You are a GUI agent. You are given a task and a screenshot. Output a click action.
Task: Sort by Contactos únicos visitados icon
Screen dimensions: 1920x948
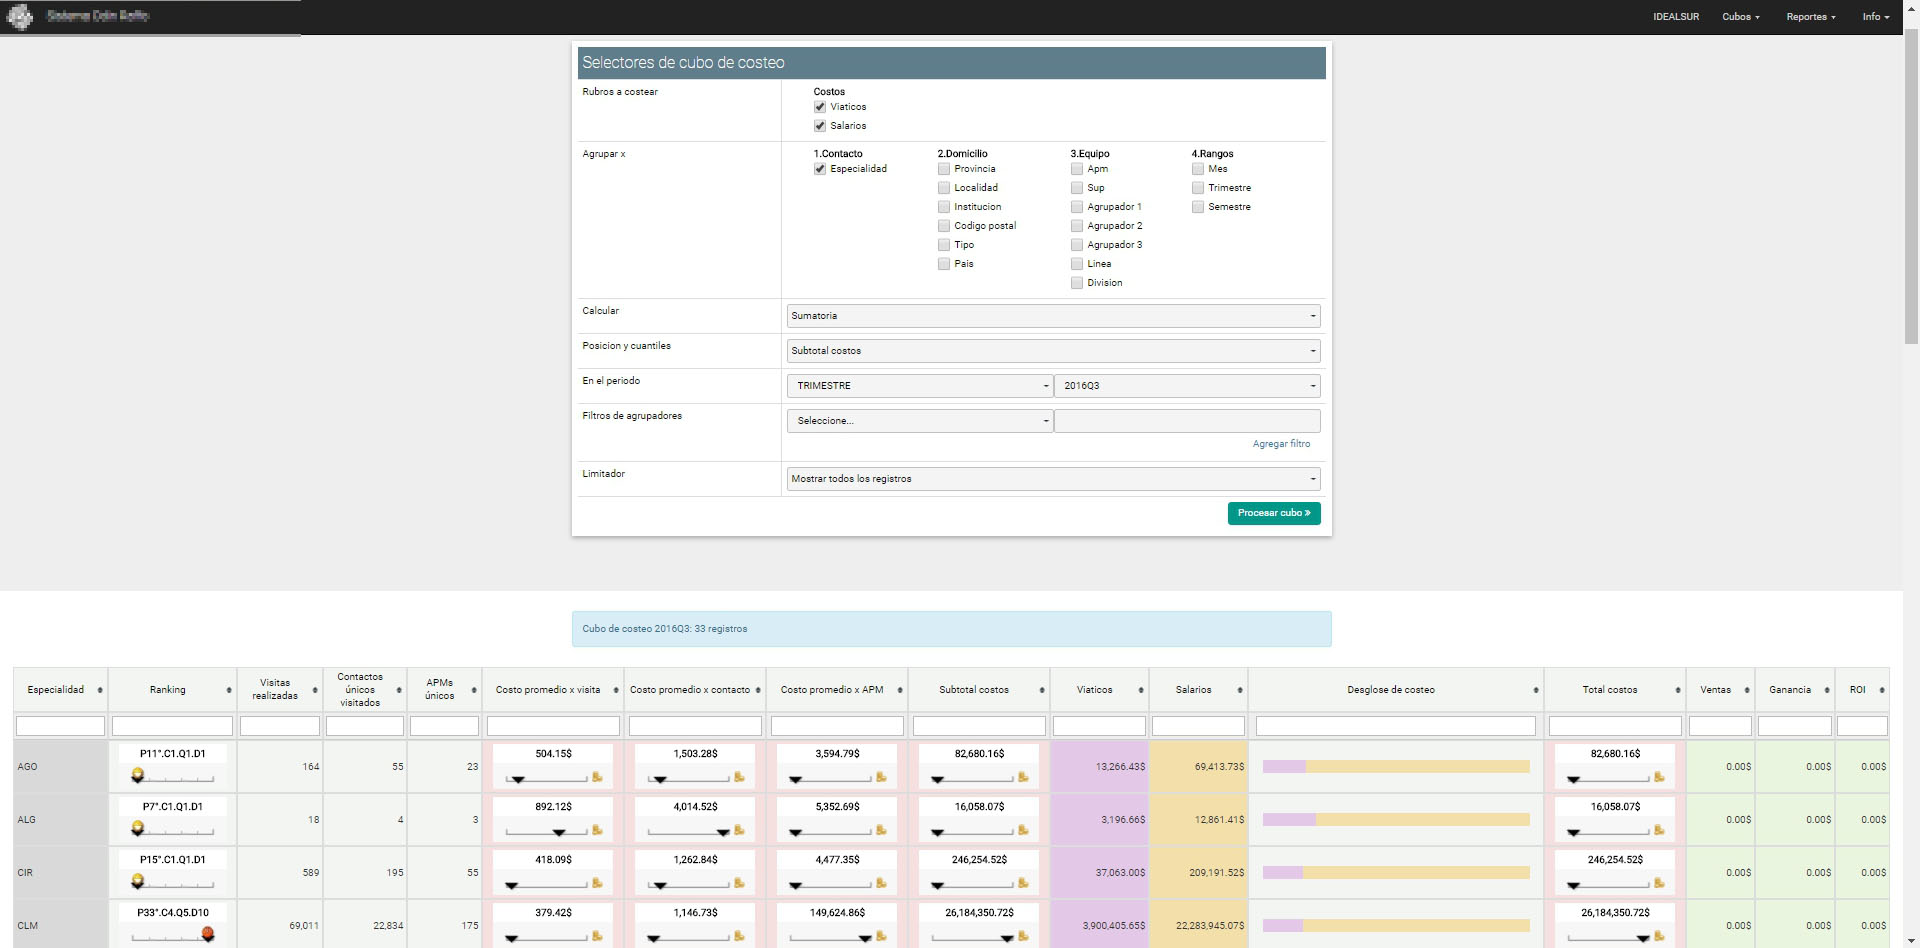pos(399,690)
